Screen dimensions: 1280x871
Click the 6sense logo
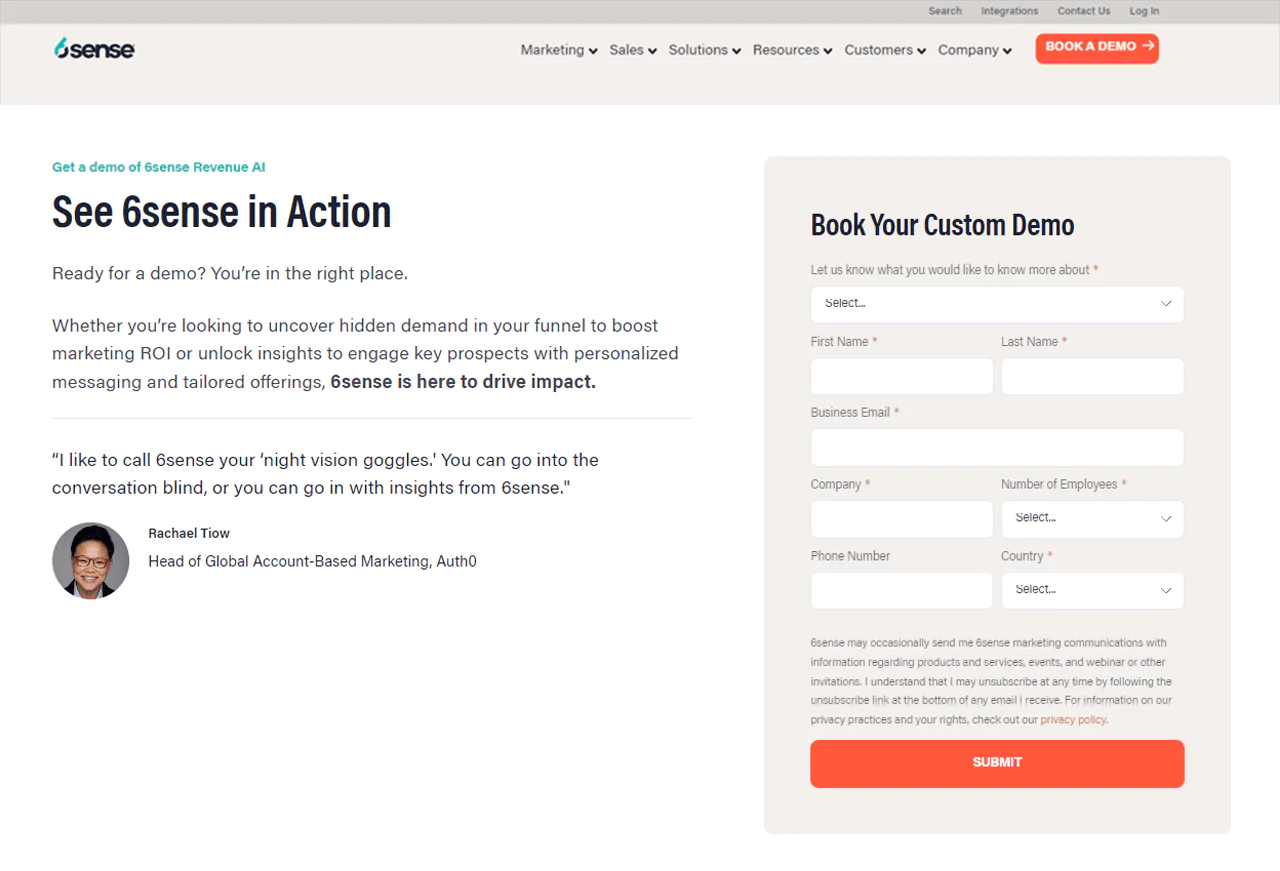(94, 49)
